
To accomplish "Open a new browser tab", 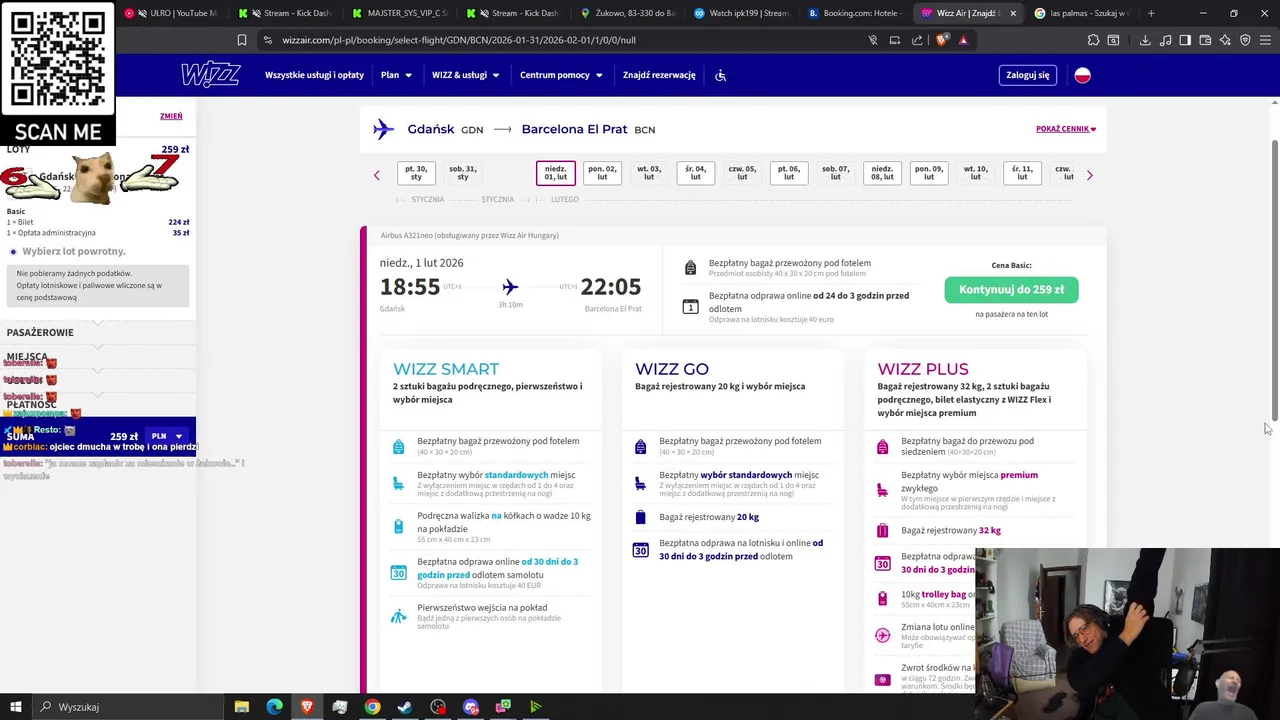I will click(1151, 13).
